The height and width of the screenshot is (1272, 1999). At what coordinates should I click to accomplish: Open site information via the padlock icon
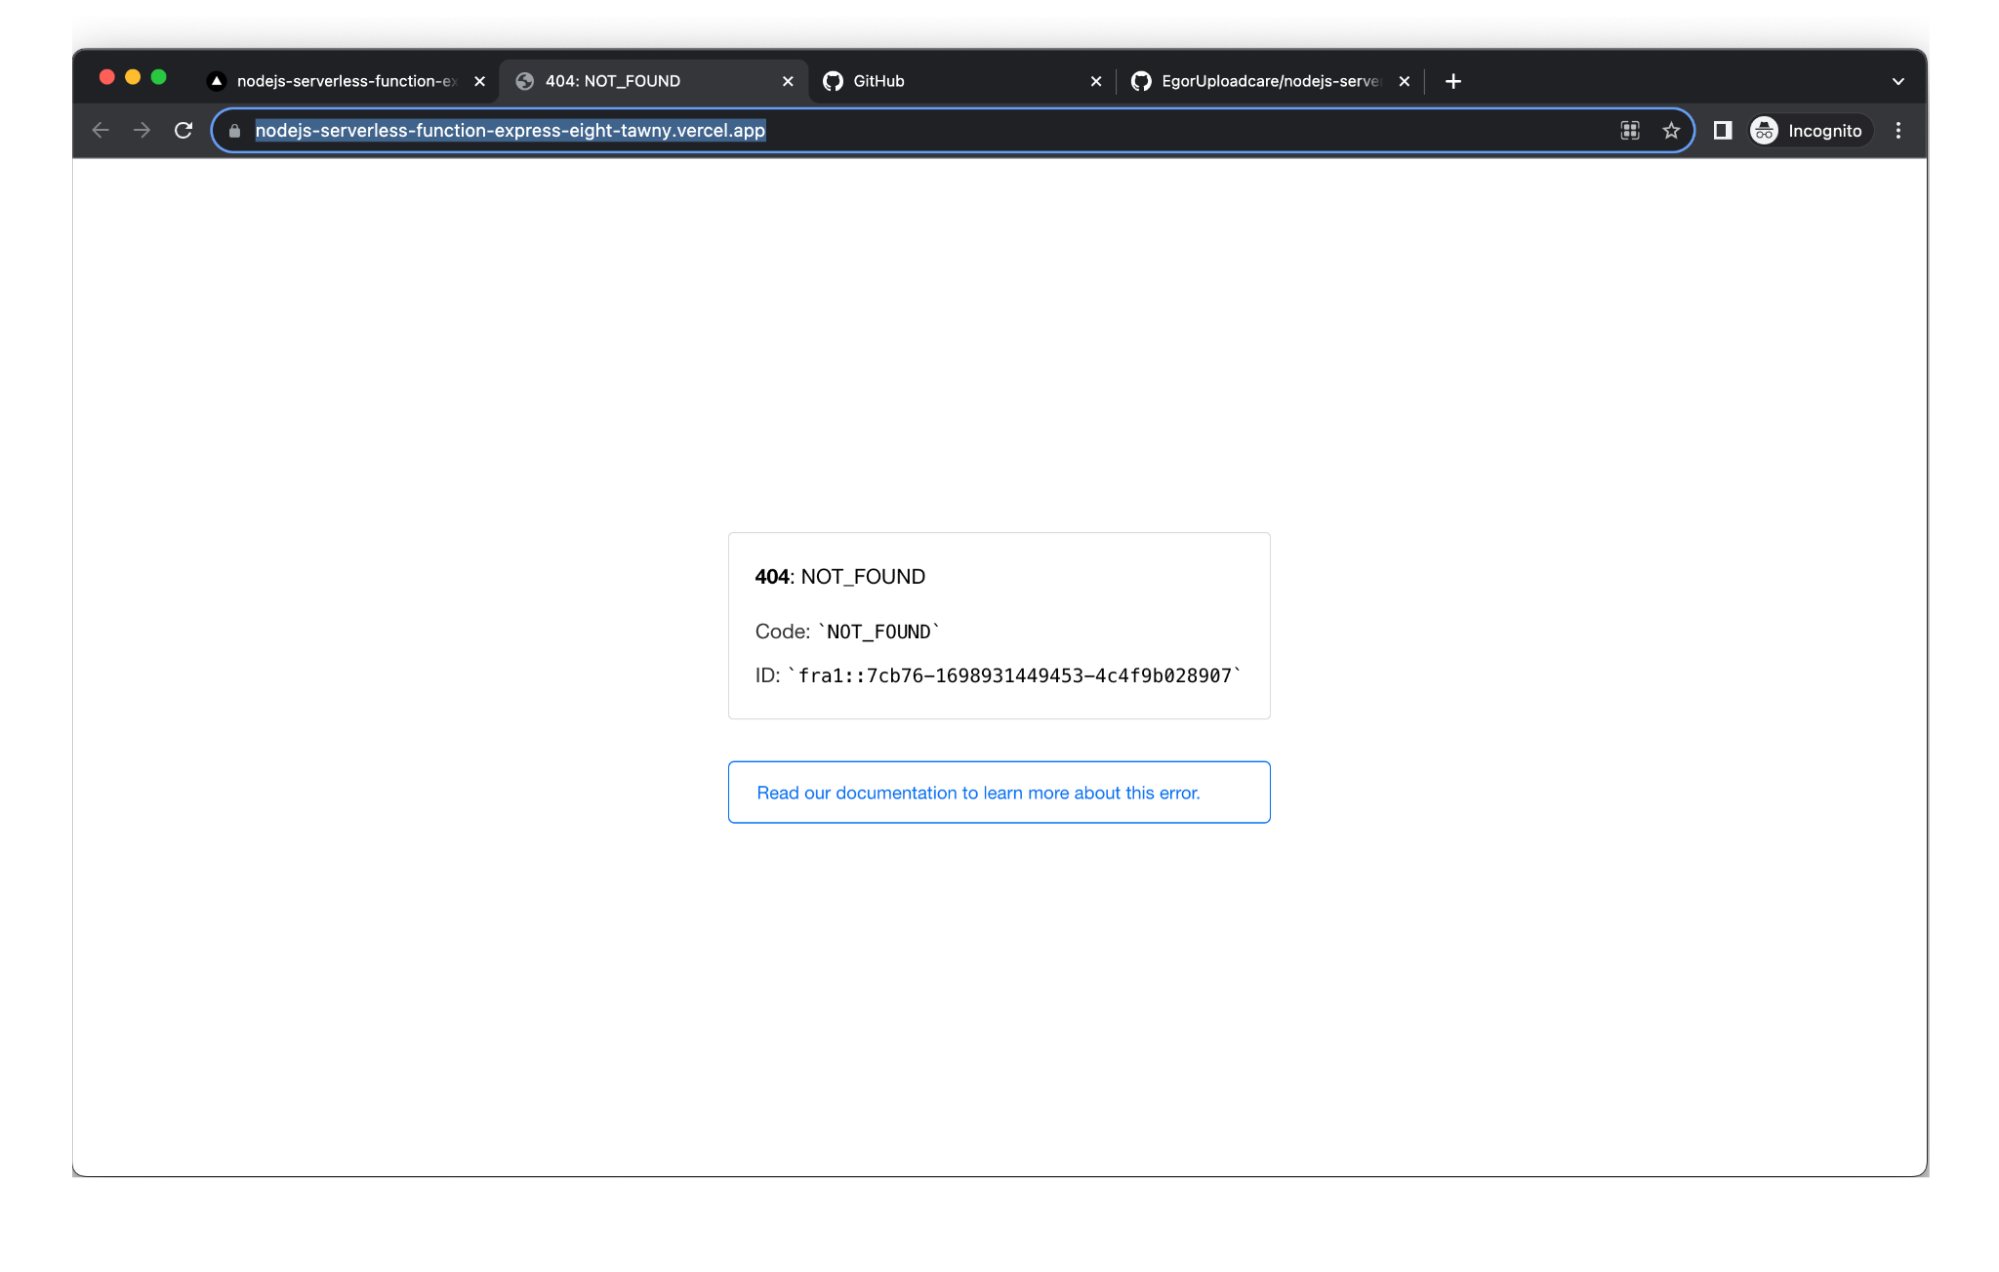(233, 130)
